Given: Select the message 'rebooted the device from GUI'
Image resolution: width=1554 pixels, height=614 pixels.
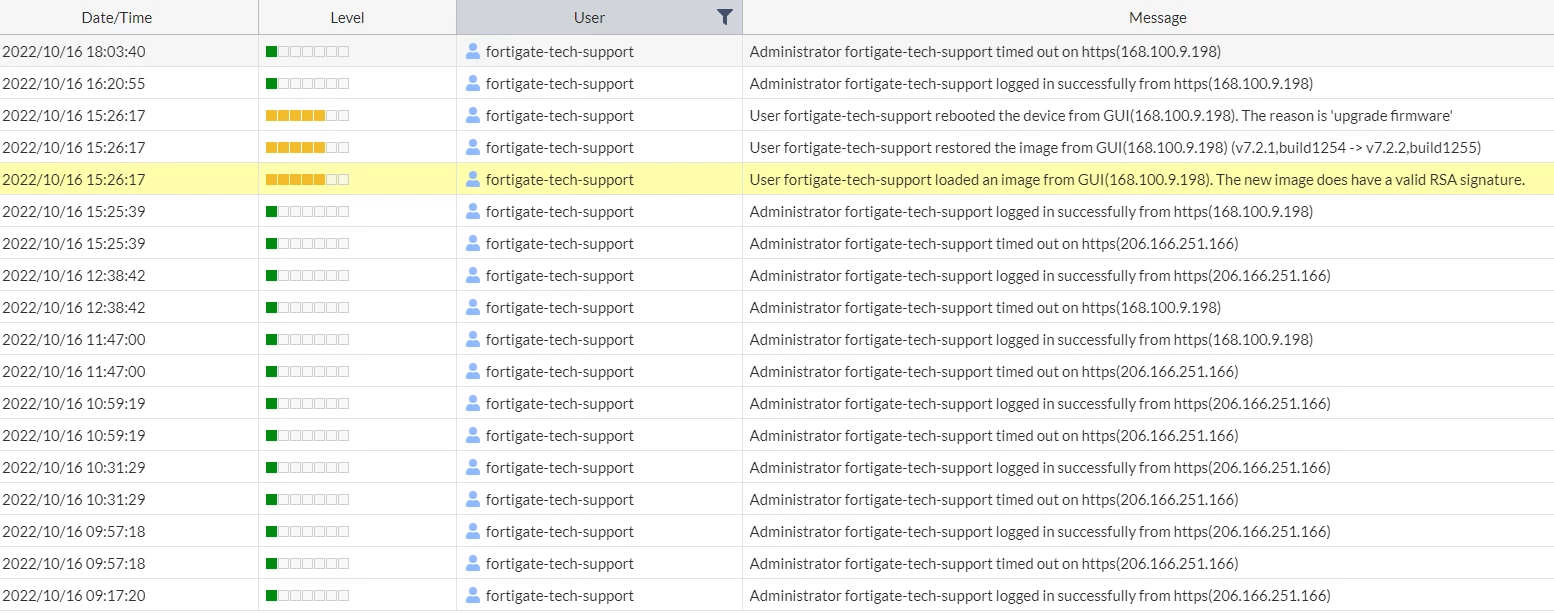Looking at the screenshot, I should click(x=1101, y=115).
